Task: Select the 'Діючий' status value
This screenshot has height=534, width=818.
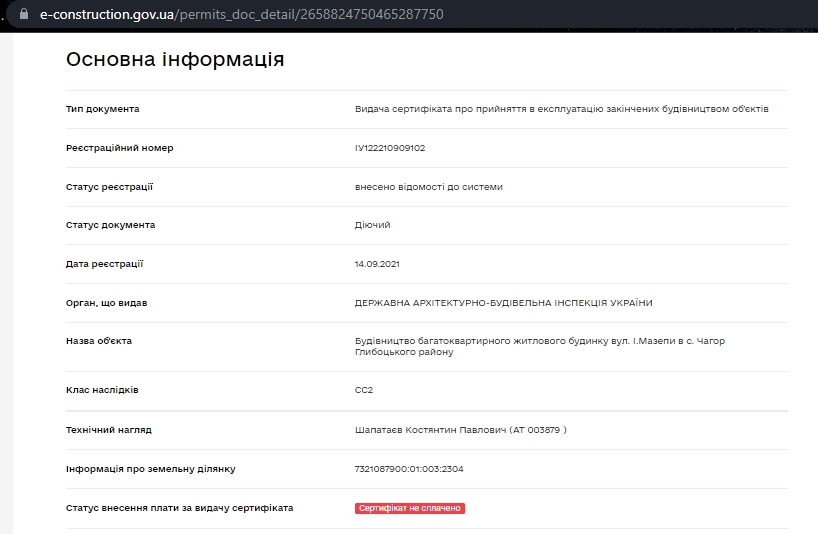Action: (372, 225)
